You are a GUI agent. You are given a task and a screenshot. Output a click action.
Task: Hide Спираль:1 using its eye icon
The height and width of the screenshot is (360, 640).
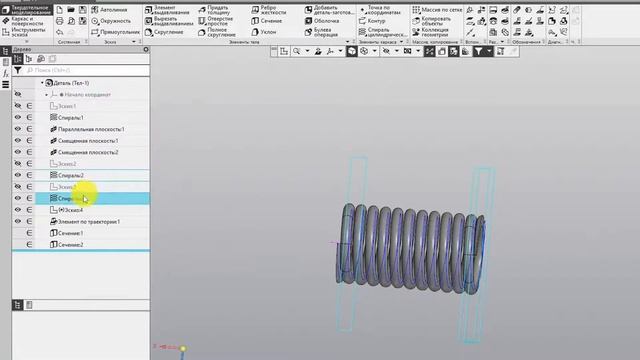[18, 117]
